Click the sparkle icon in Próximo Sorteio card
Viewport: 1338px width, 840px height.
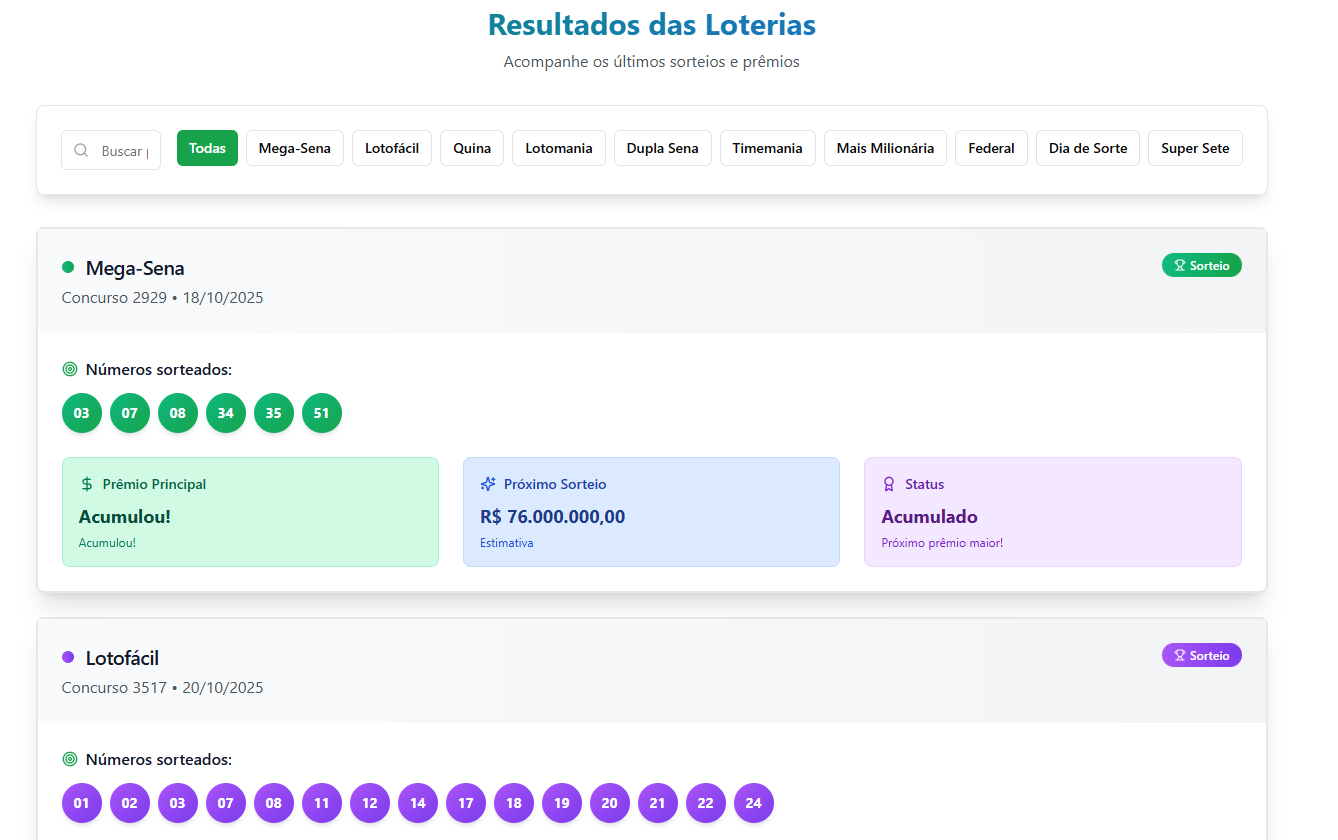click(488, 484)
